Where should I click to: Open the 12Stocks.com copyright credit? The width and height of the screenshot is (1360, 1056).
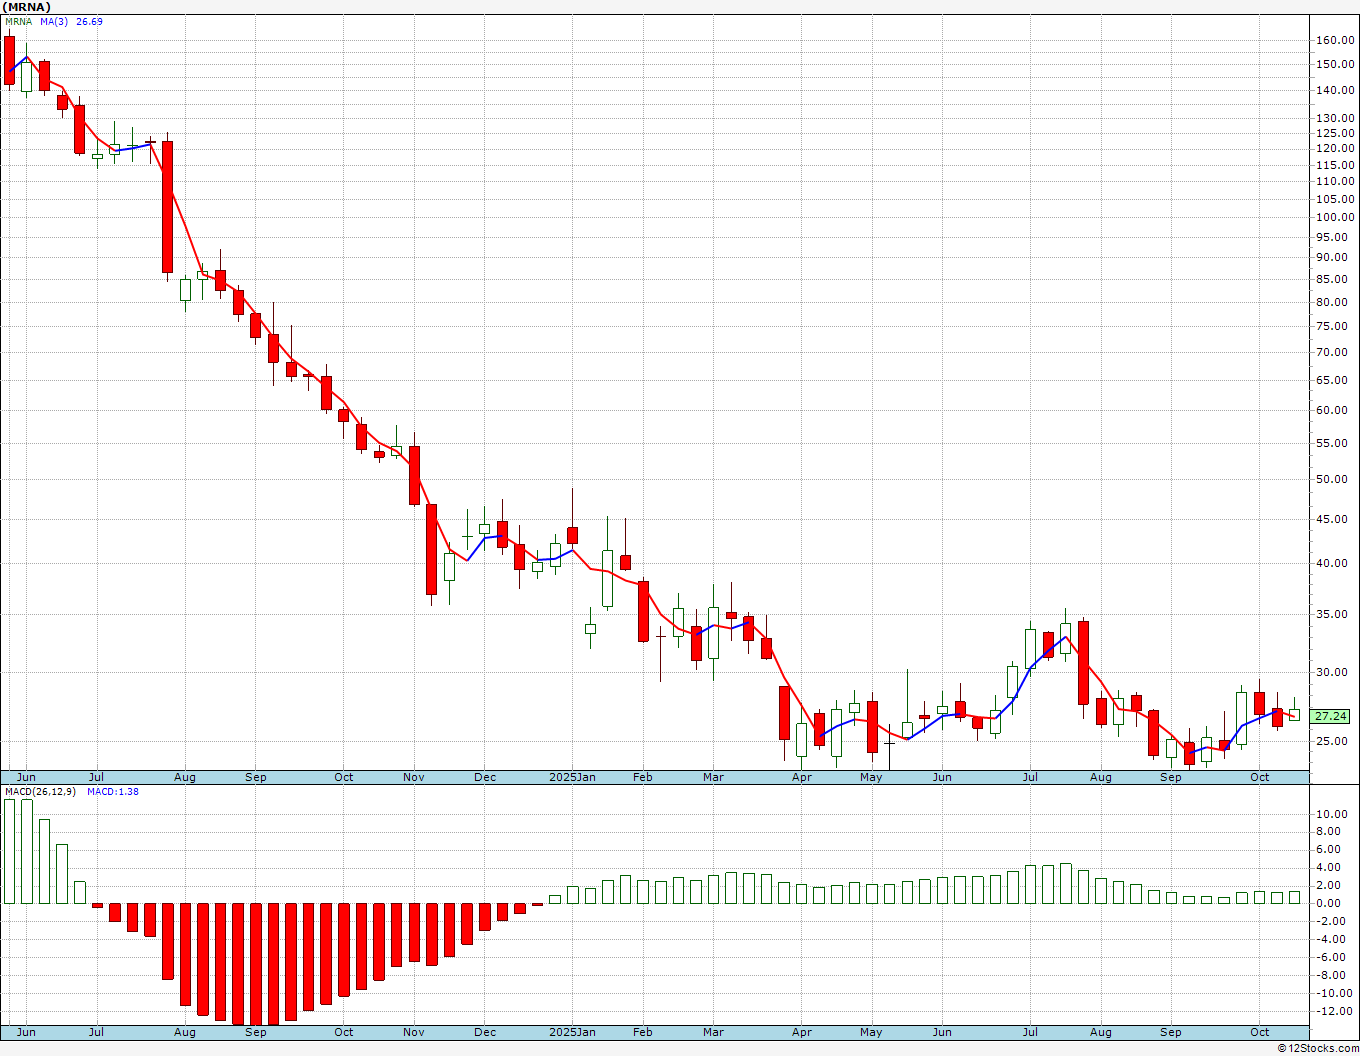point(1318,1048)
